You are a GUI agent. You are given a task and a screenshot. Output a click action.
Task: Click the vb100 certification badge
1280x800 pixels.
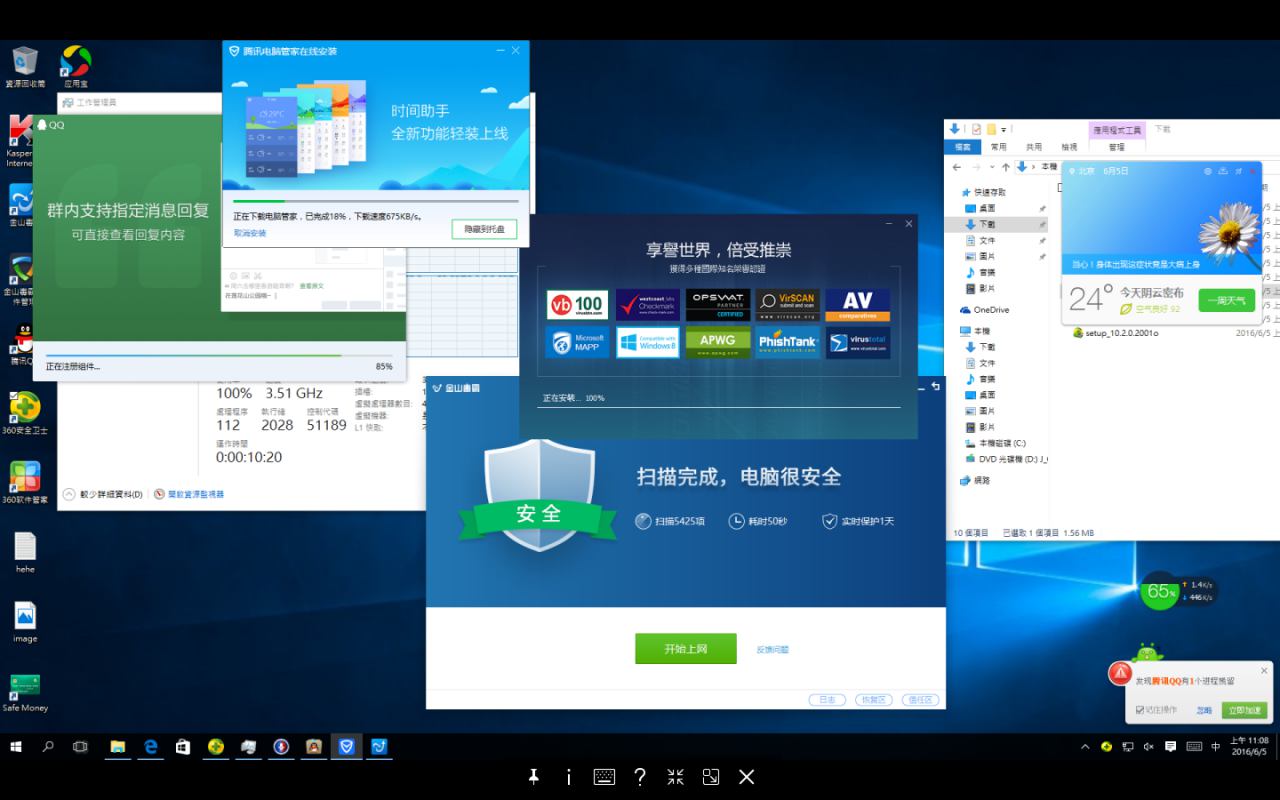(578, 304)
